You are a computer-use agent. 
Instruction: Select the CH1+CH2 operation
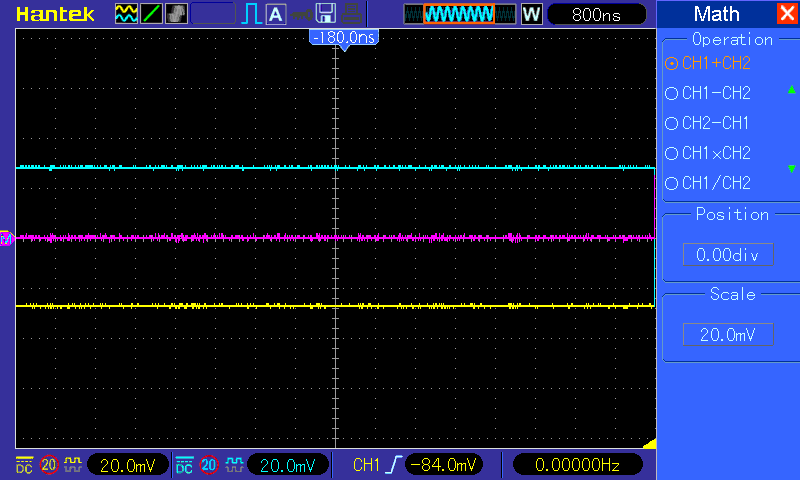pyautogui.click(x=708, y=63)
